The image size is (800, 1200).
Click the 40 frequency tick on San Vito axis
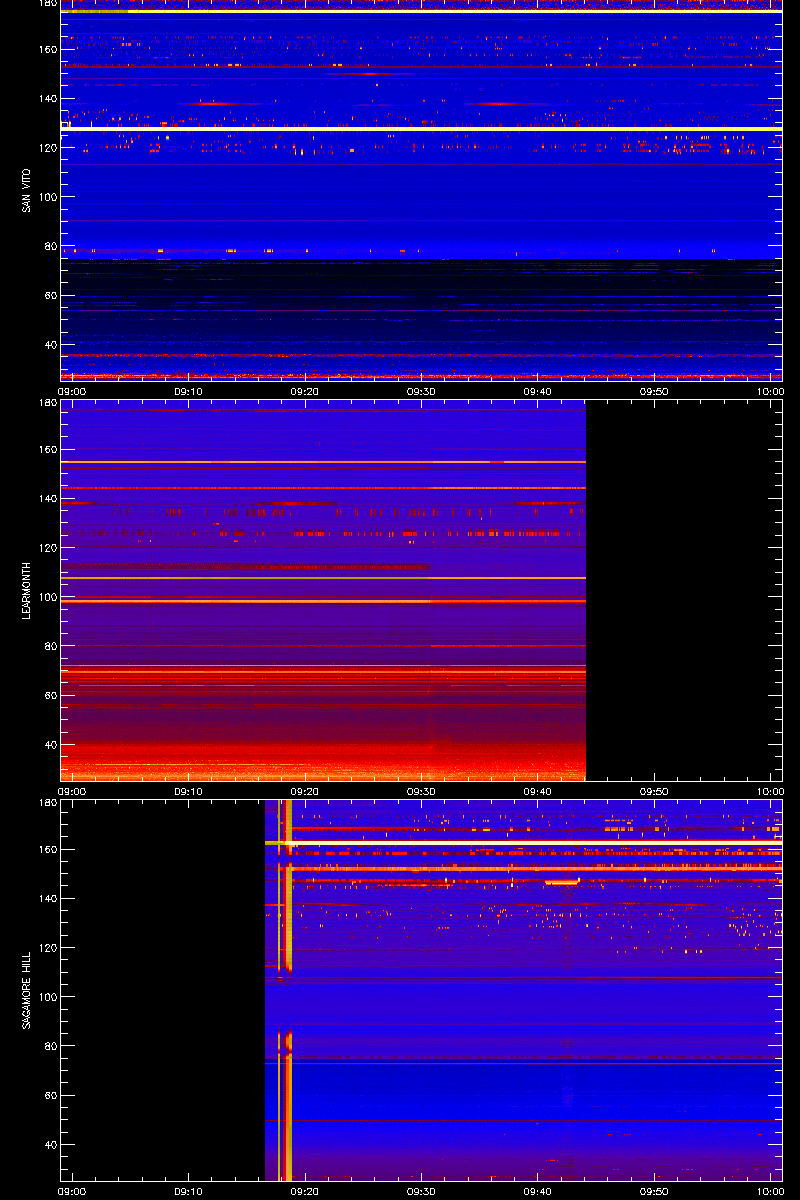coord(50,345)
